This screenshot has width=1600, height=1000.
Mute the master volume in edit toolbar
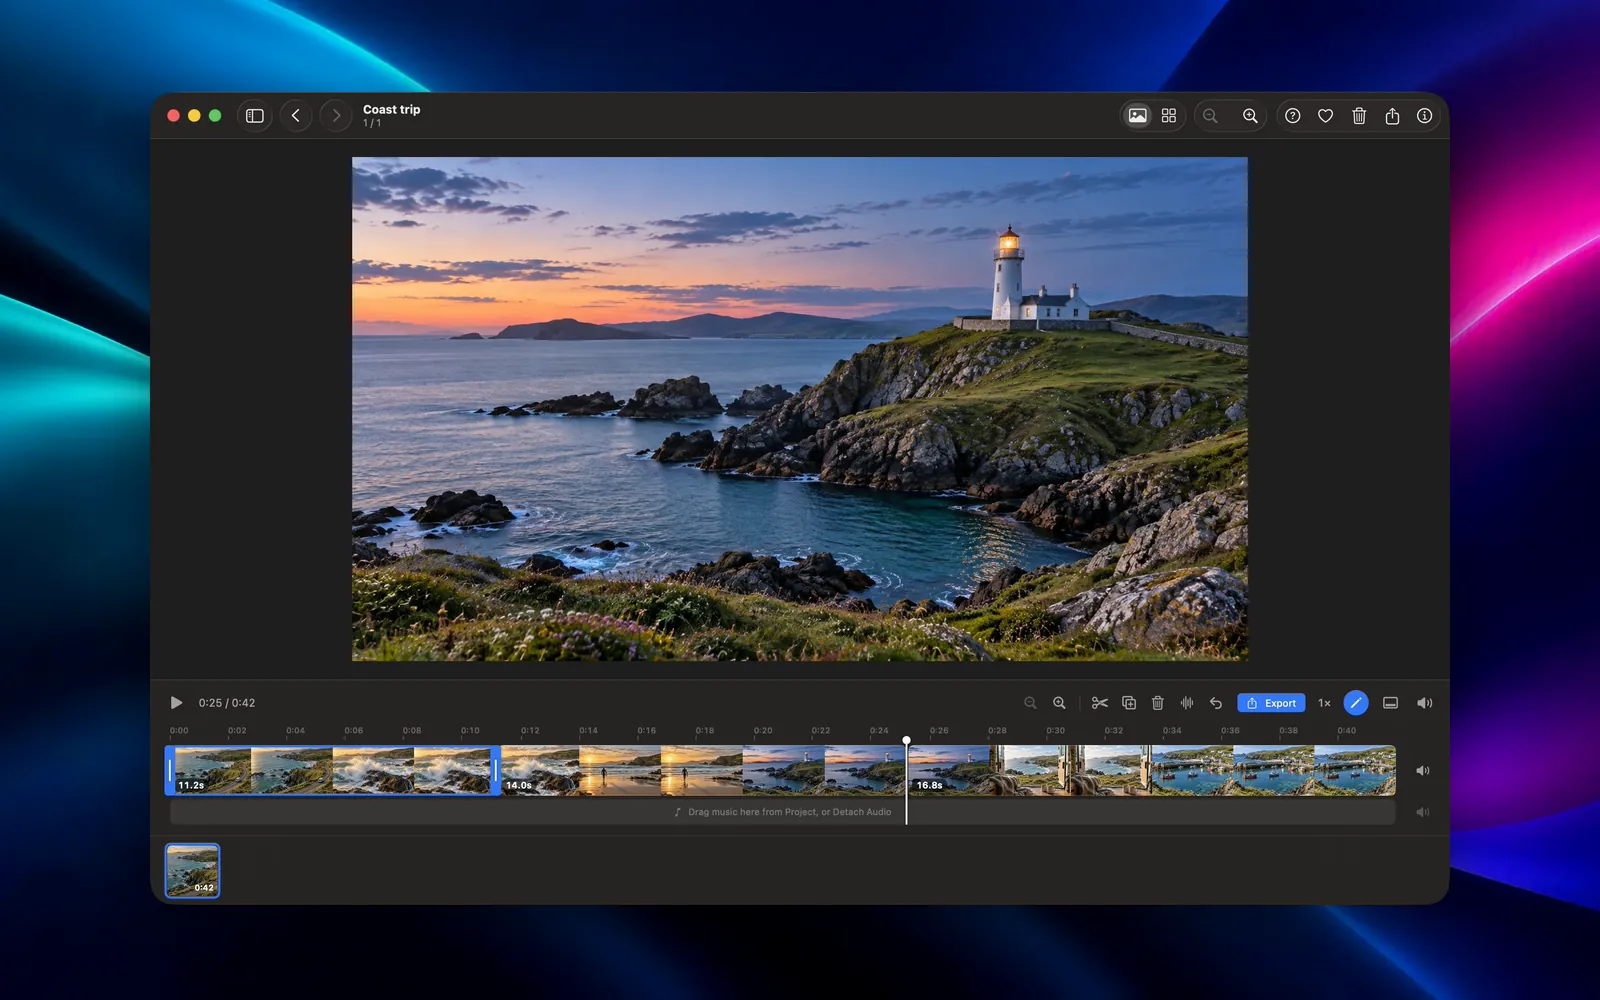pos(1424,703)
